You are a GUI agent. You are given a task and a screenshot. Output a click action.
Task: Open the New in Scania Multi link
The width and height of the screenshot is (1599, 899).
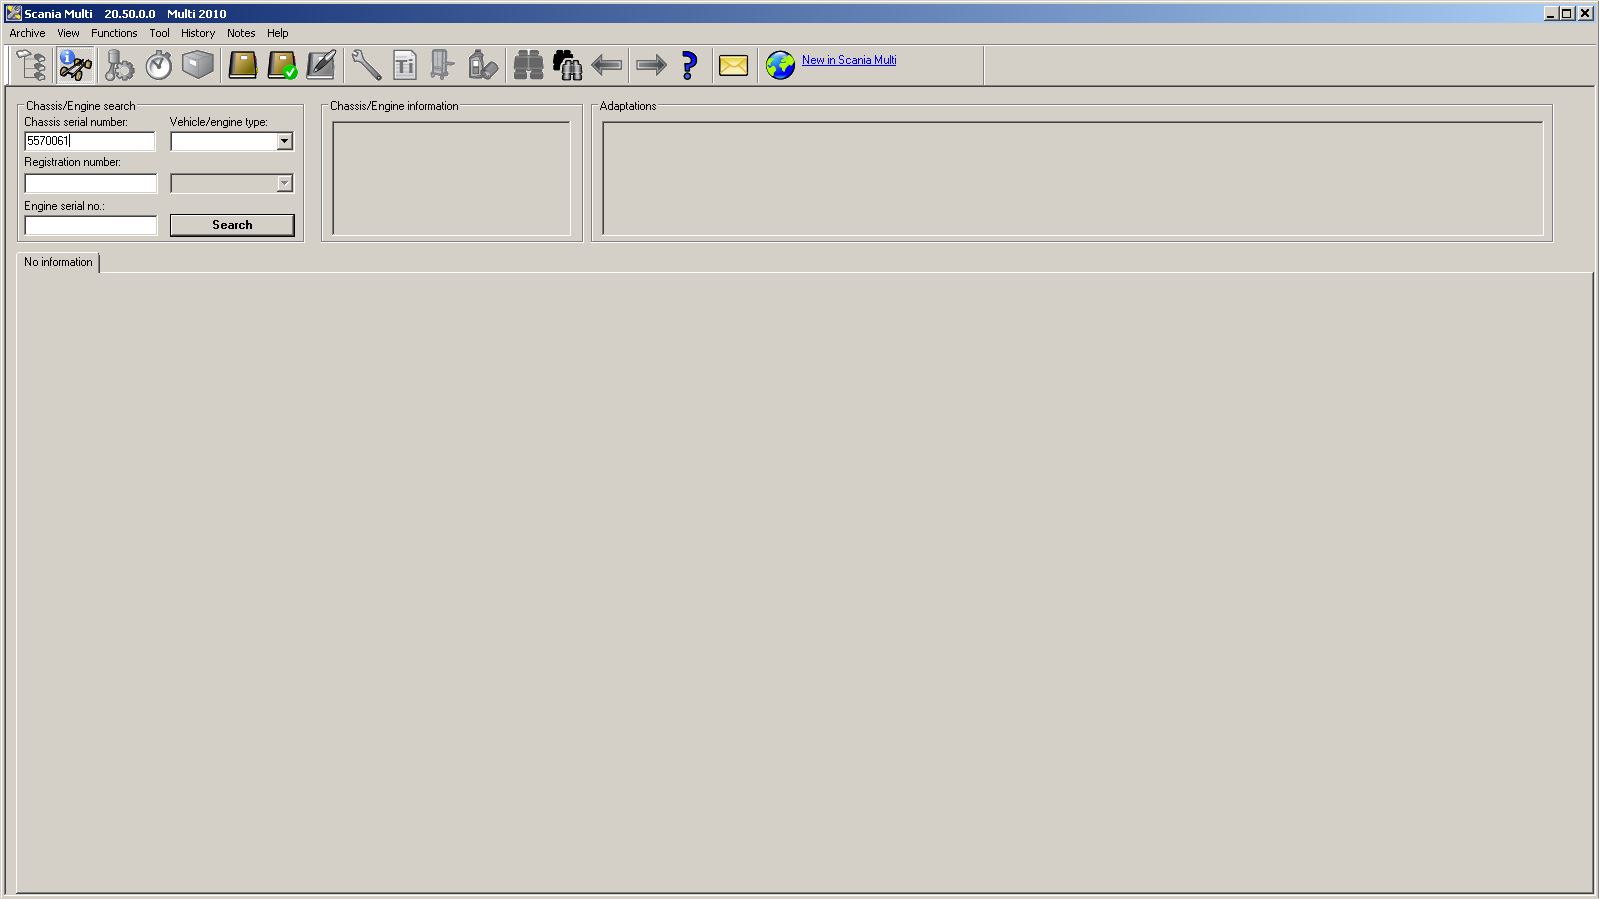click(x=849, y=60)
